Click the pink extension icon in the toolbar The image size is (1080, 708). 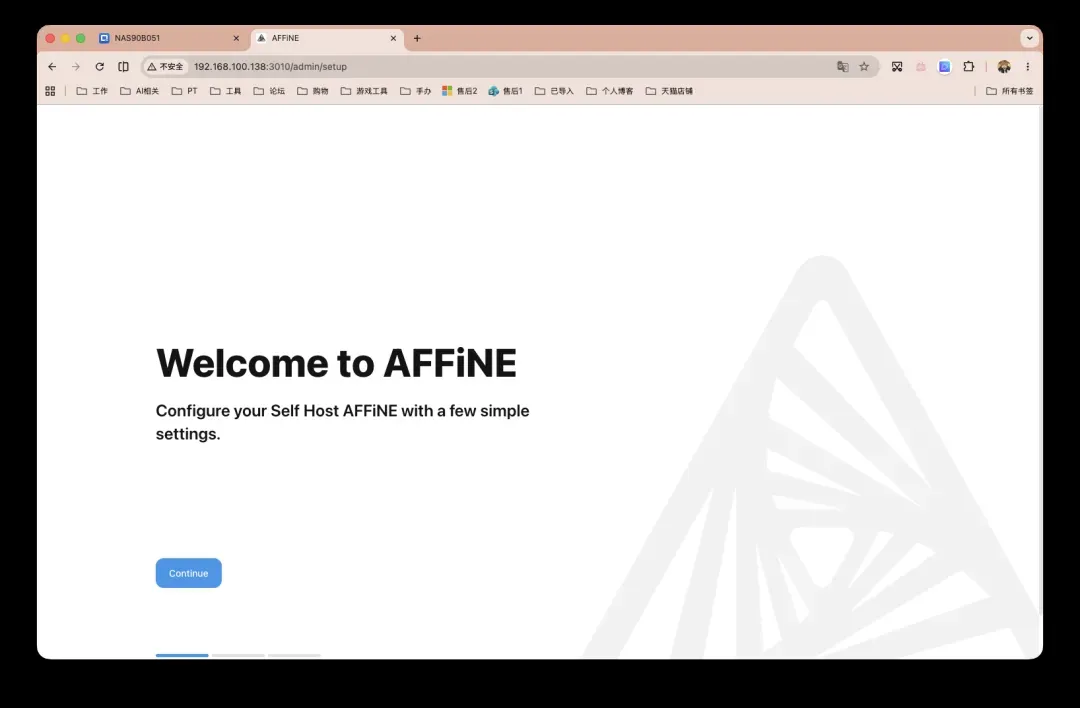921,67
